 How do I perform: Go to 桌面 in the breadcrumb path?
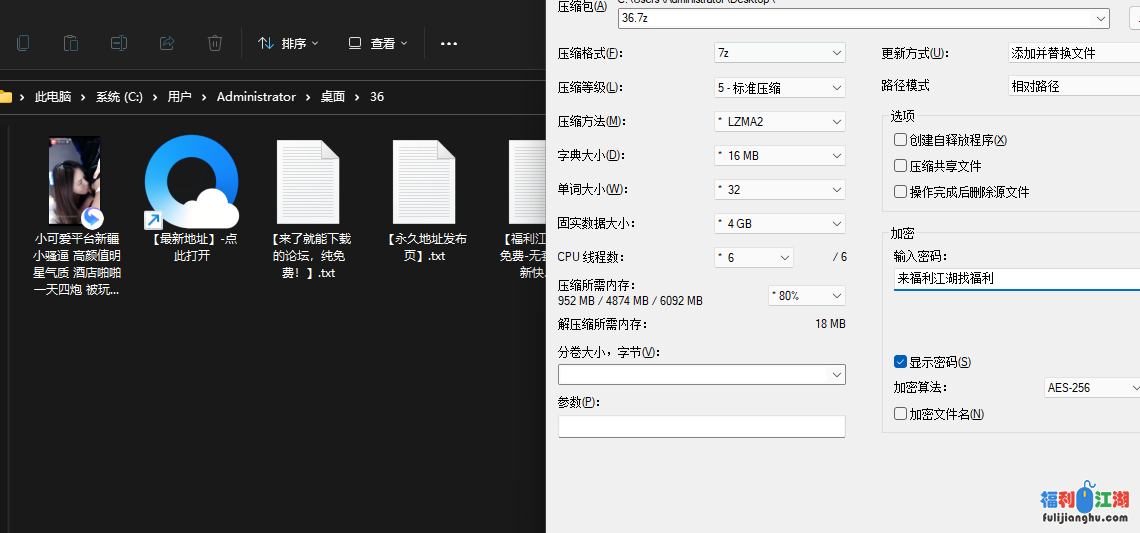pos(333,97)
